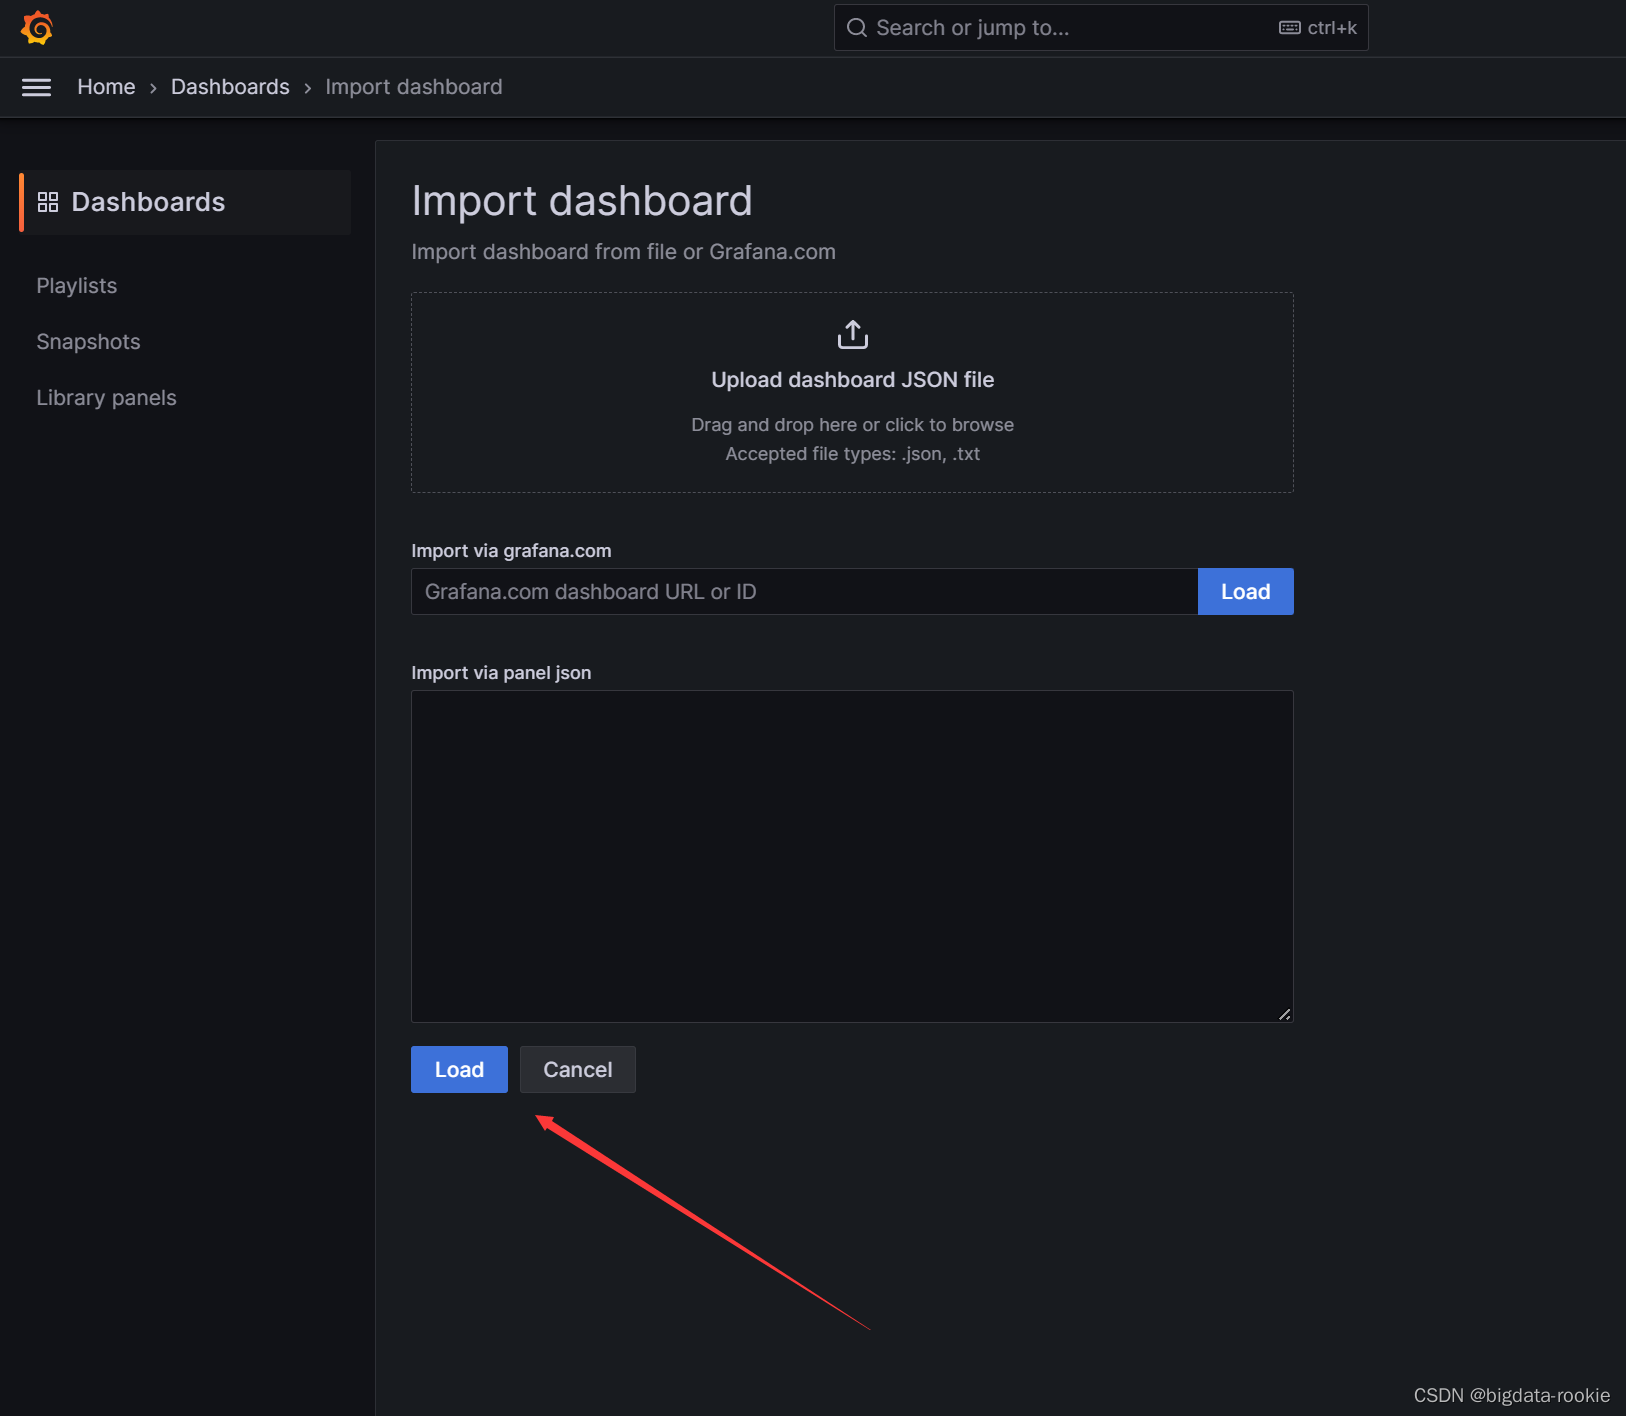Viewport: 1626px width, 1416px height.
Task: Click inside the panel json text area
Action: [x=852, y=856]
